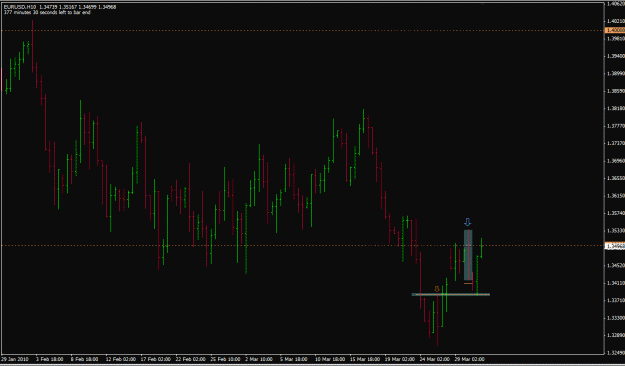Screen dimensions: 625x366
Task: Click the 1.32890 price scale label
Action: [x=615, y=335]
